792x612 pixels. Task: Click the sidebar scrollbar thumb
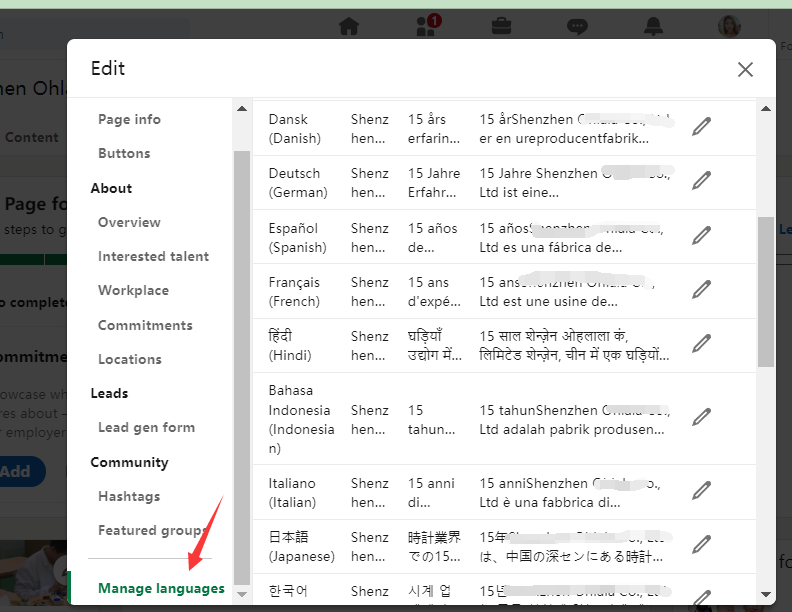(x=242, y=368)
